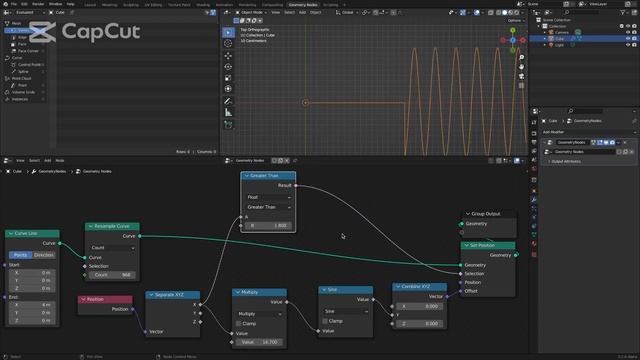Toggle Clamp checkbox in Multiply node
Image resolution: width=640 pixels, height=360 pixels.
pyautogui.click(x=238, y=324)
